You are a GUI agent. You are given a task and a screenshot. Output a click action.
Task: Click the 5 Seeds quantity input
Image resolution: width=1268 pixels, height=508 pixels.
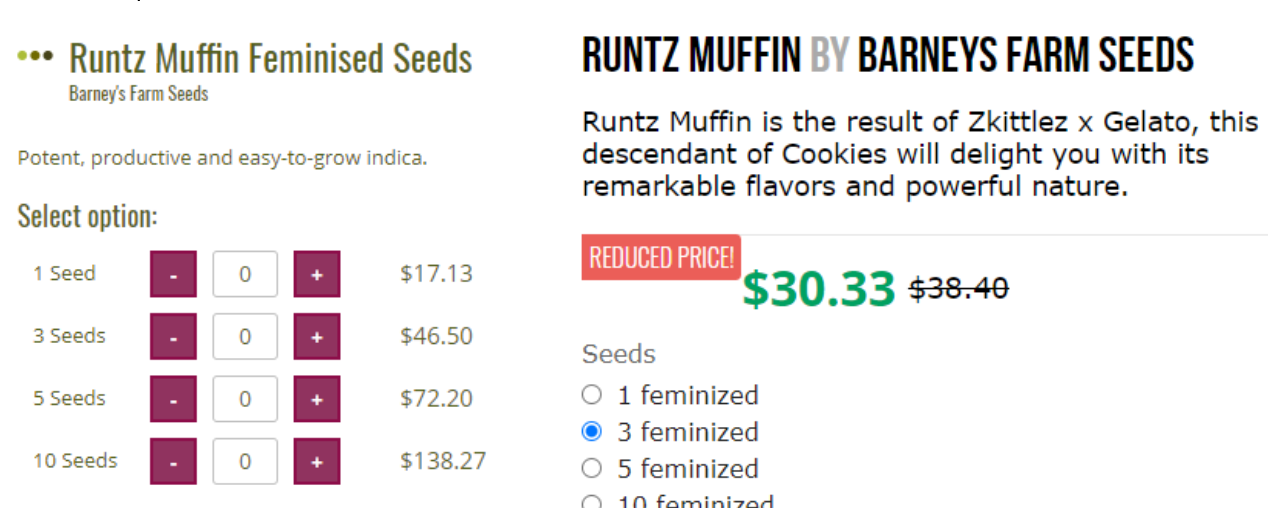point(245,399)
